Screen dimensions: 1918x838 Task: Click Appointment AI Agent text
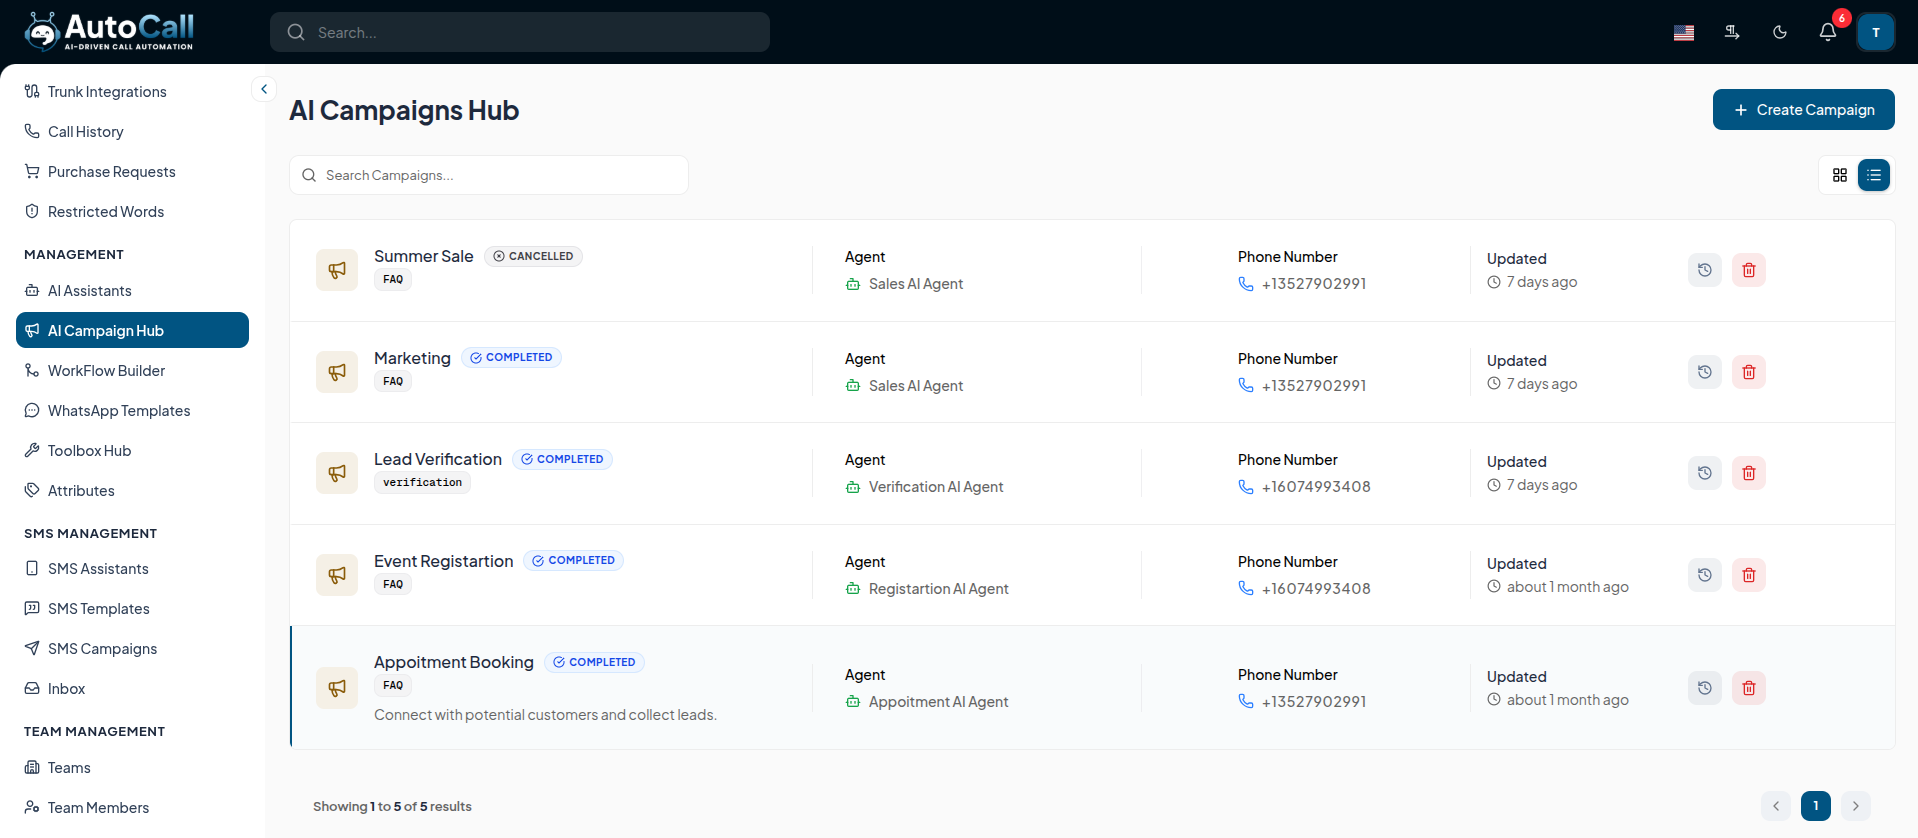938,702
